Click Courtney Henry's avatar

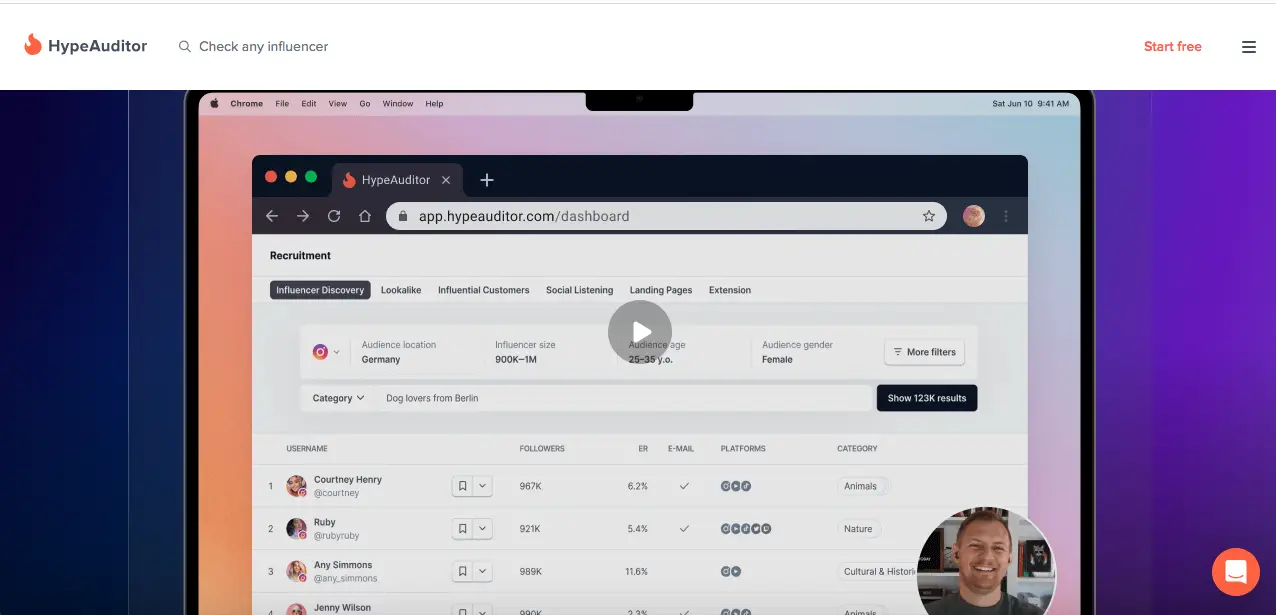pos(297,486)
